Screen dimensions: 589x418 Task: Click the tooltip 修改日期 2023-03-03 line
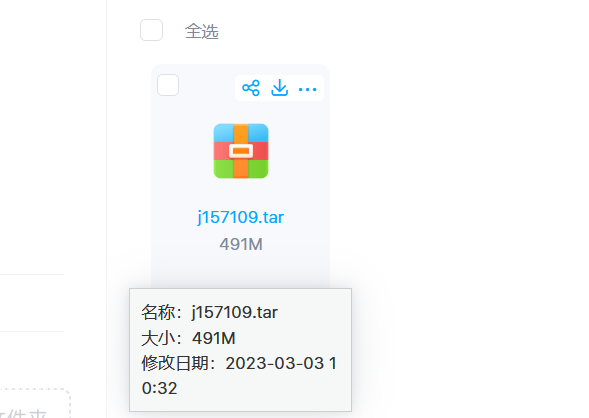click(x=239, y=363)
